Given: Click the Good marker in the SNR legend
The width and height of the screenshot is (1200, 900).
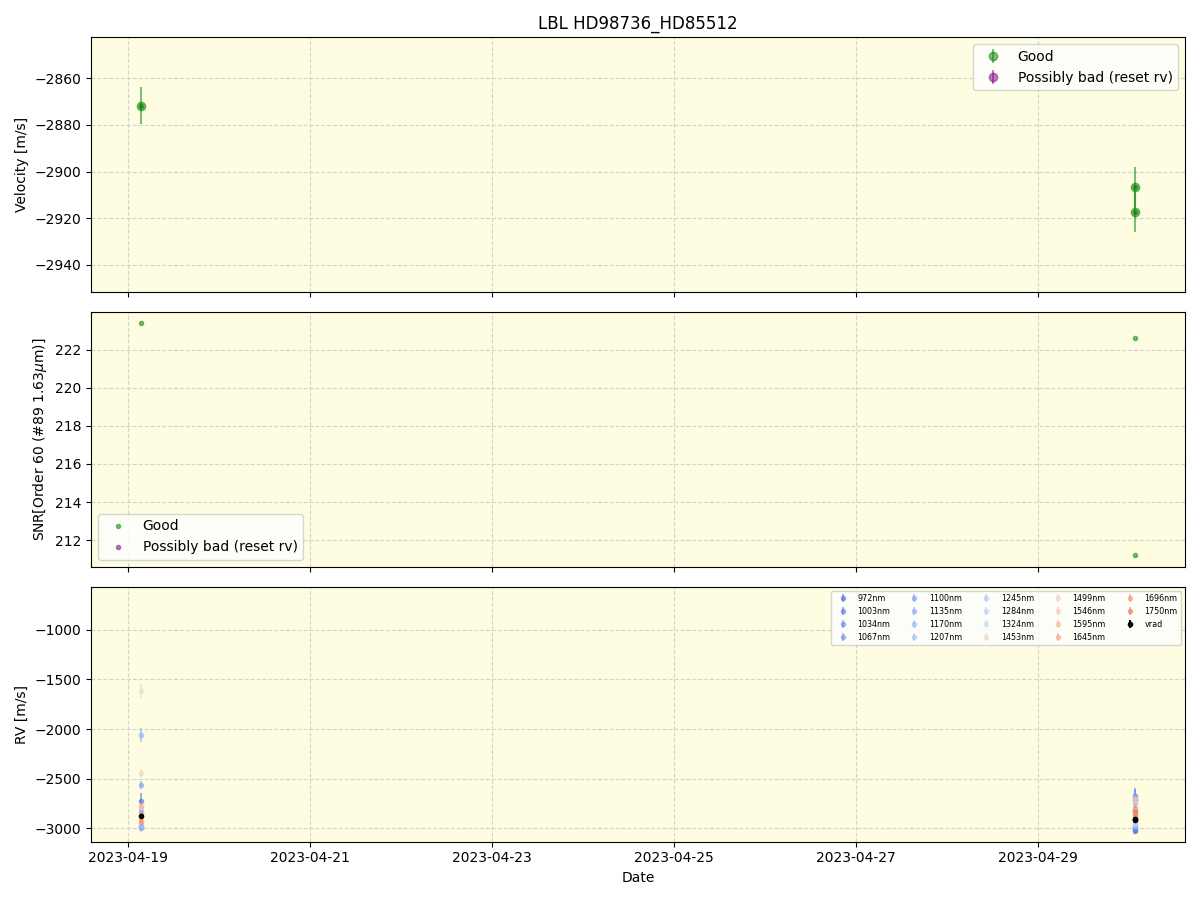Looking at the screenshot, I should (118, 525).
